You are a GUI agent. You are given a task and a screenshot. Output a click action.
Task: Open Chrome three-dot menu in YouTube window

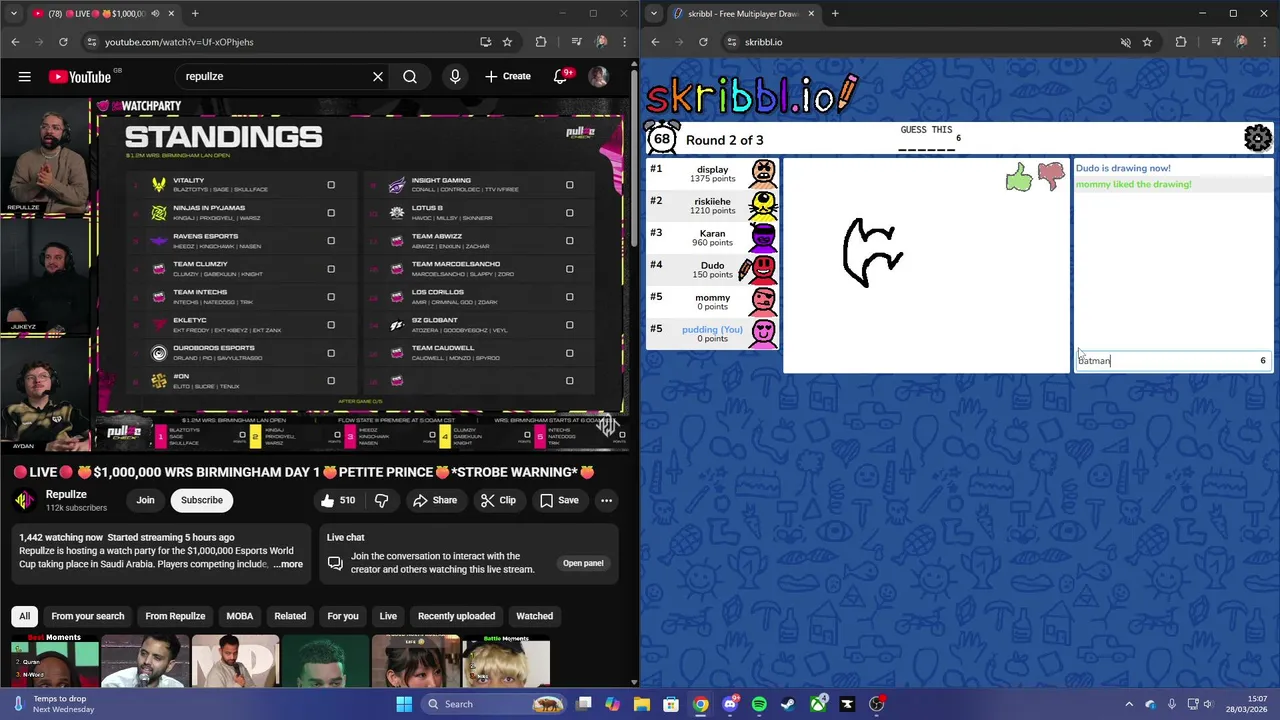tap(626, 42)
